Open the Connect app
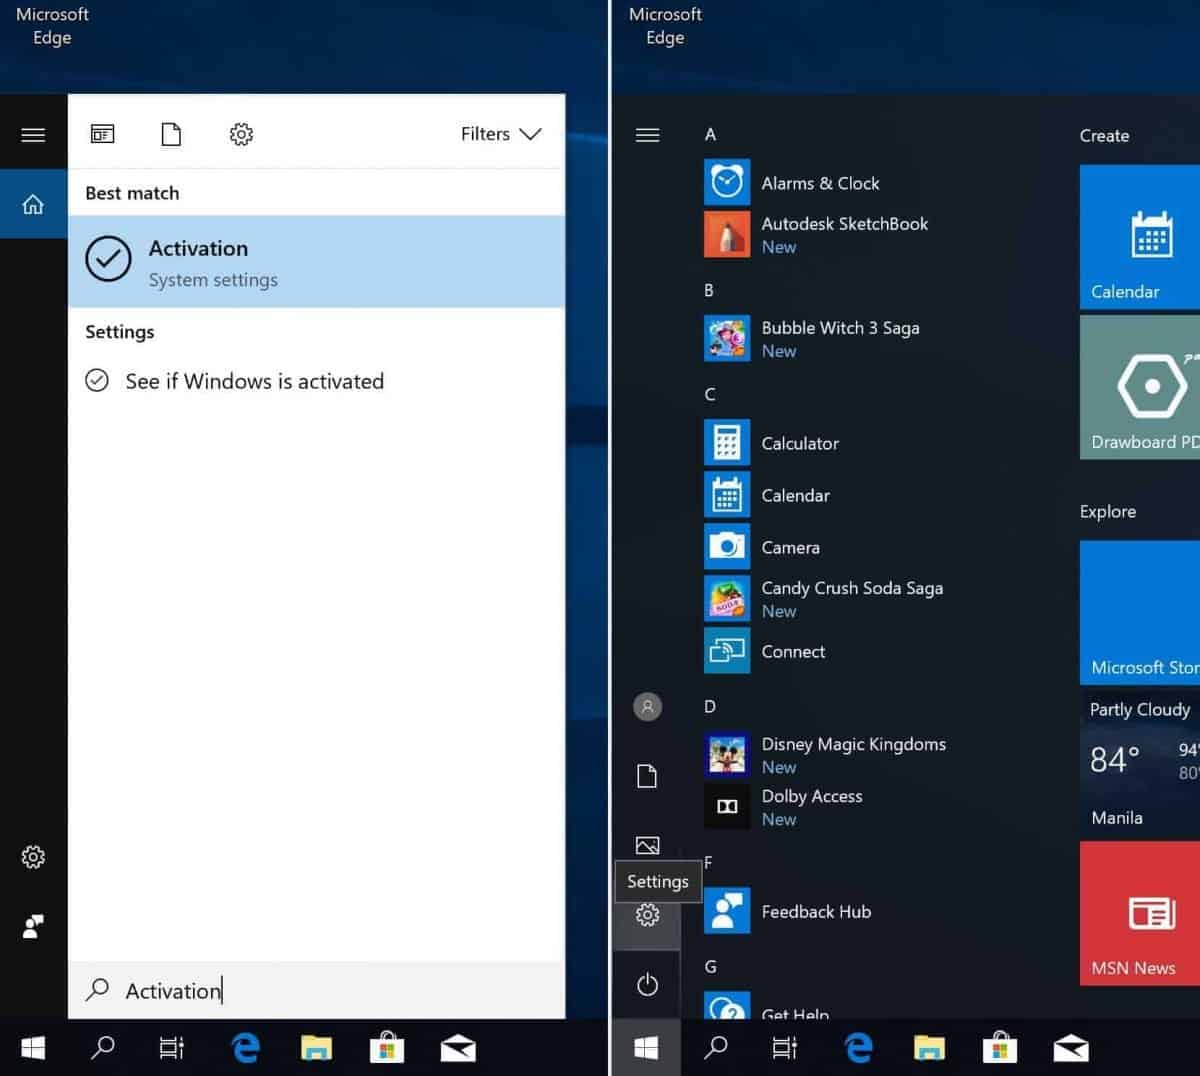The image size is (1200, 1076). 792,651
